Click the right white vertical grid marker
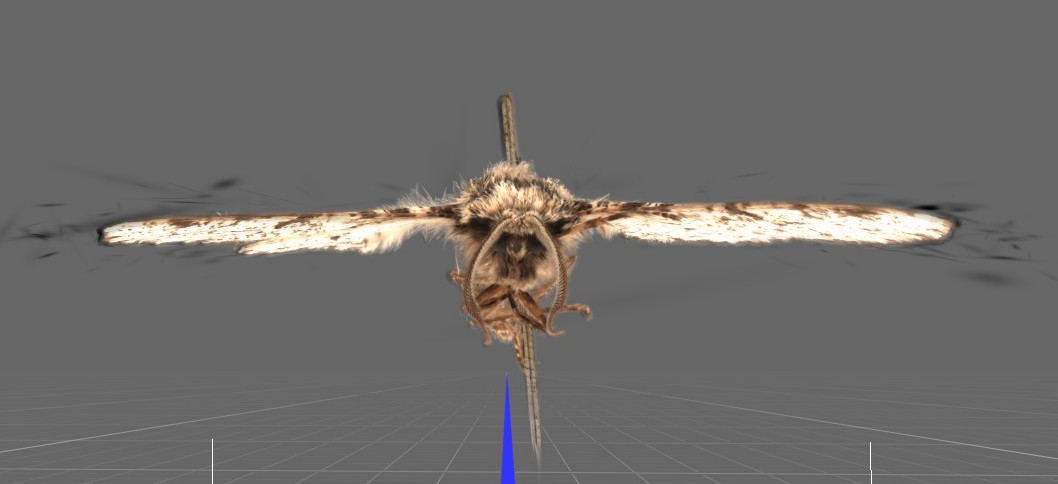The image size is (1058, 484). click(x=870, y=460)
